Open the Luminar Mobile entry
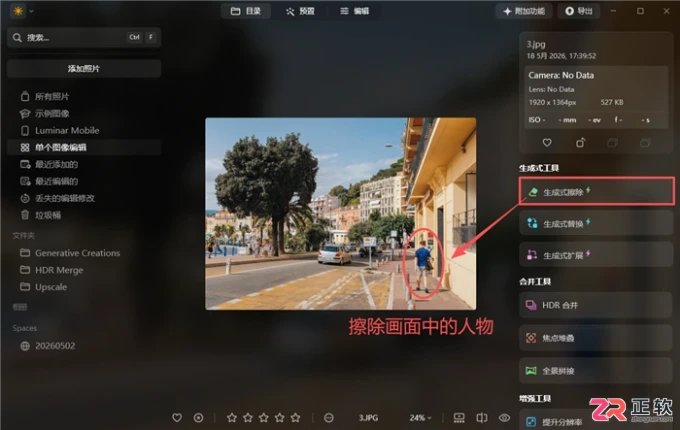Viewport: 680px width, 430px height. (84, 130)
